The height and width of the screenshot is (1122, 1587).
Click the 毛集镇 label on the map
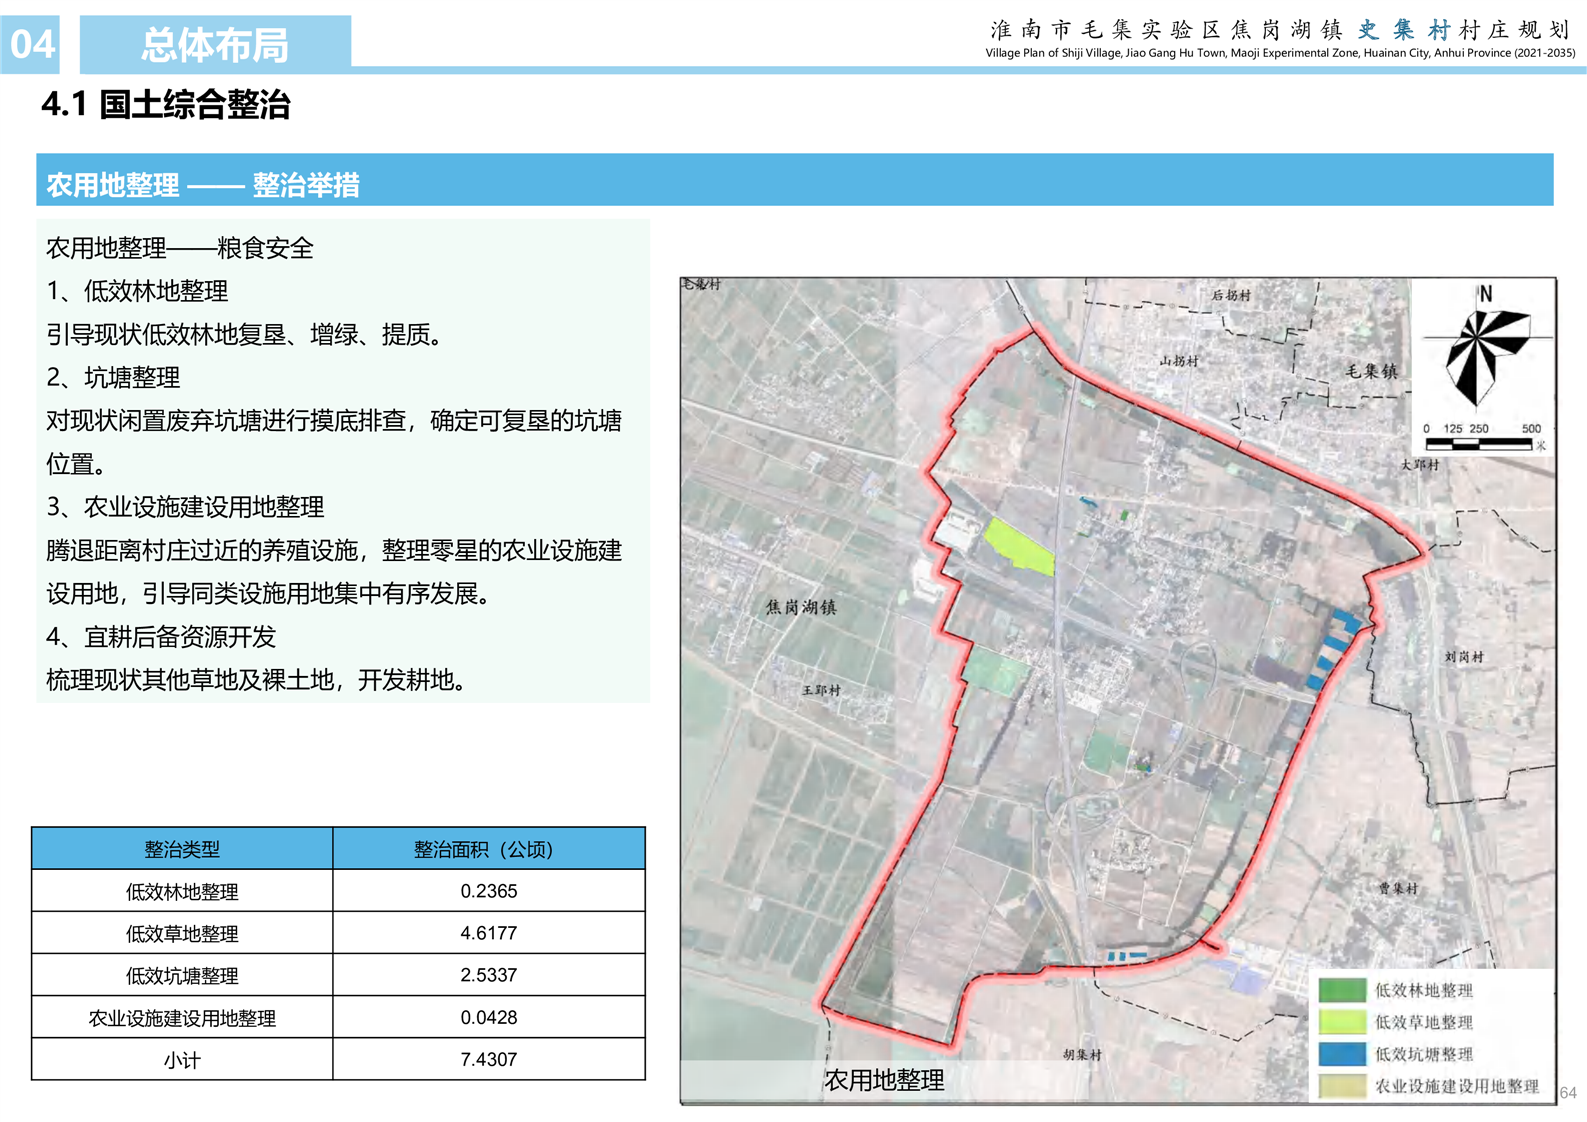[x=1370, y=372]
